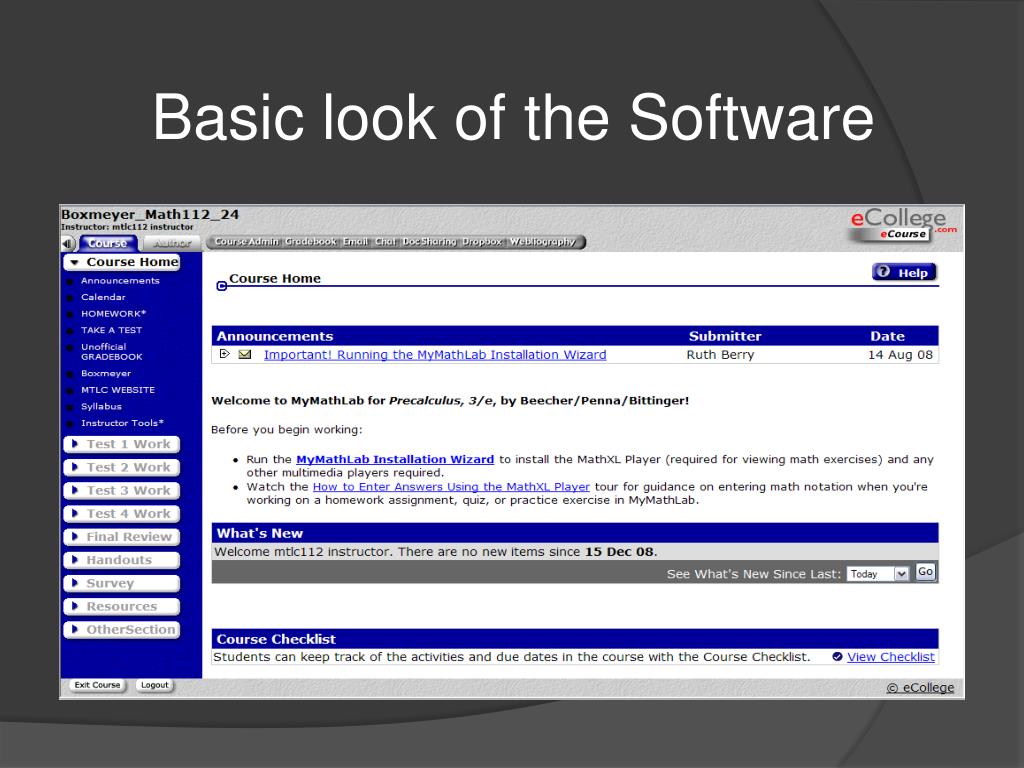This screenshot has height=768, width=1024.
Task: Click the Submitter column header
Action: tap(725, 336)
